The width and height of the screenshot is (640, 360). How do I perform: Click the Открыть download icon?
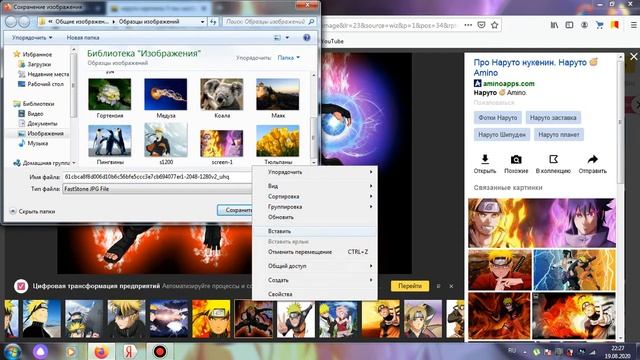tap(485, 159)
